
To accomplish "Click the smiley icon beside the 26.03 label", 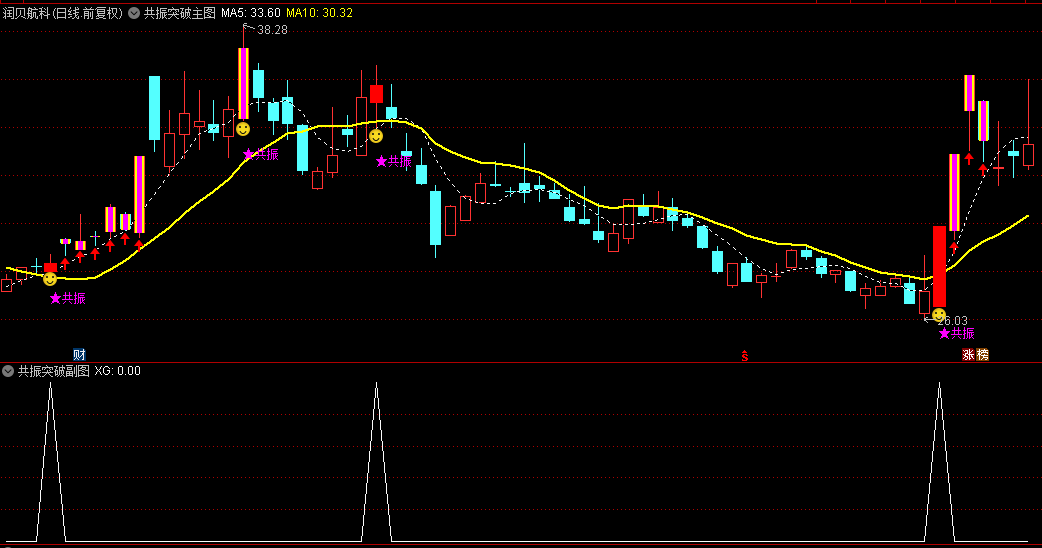I will click(939, 314).
